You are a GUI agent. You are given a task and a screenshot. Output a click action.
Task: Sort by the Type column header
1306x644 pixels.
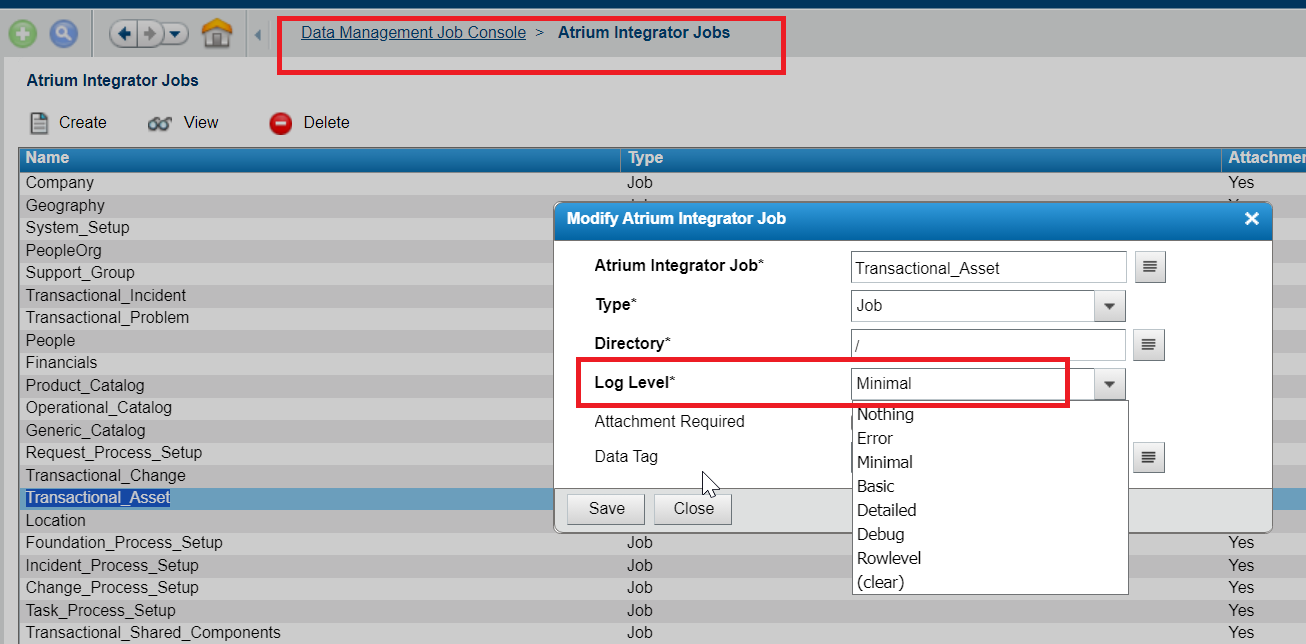coord(921,158)
